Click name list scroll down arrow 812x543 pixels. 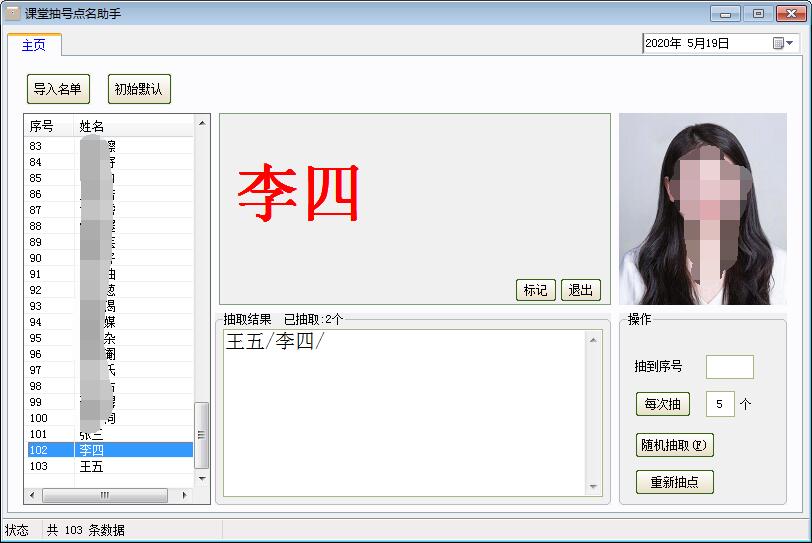(202, 479)
